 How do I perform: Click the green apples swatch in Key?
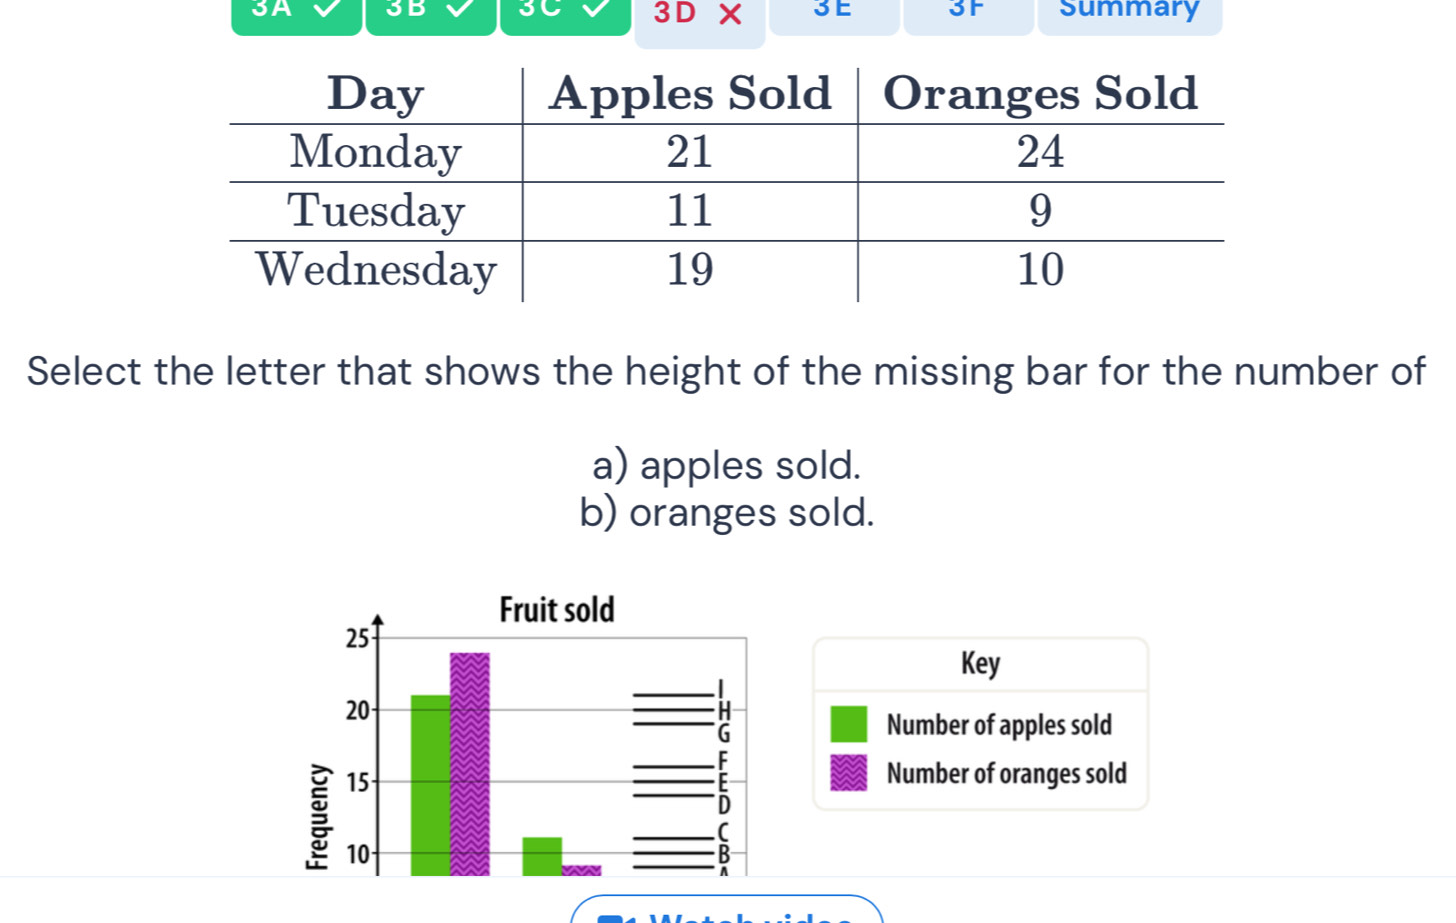(849, 724)
